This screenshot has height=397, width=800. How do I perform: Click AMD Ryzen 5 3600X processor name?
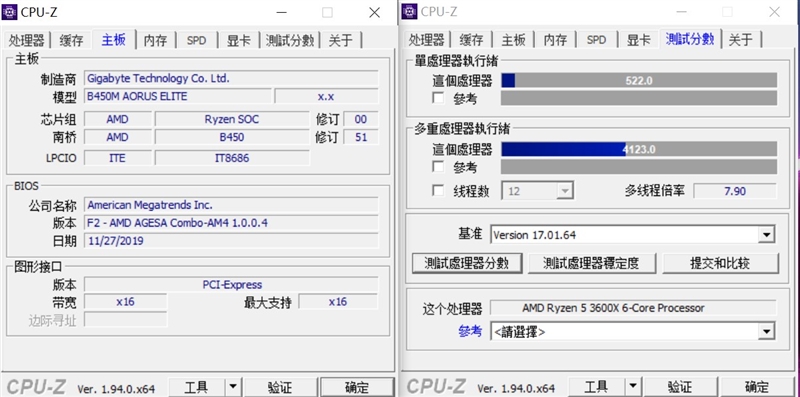(633, 308)
